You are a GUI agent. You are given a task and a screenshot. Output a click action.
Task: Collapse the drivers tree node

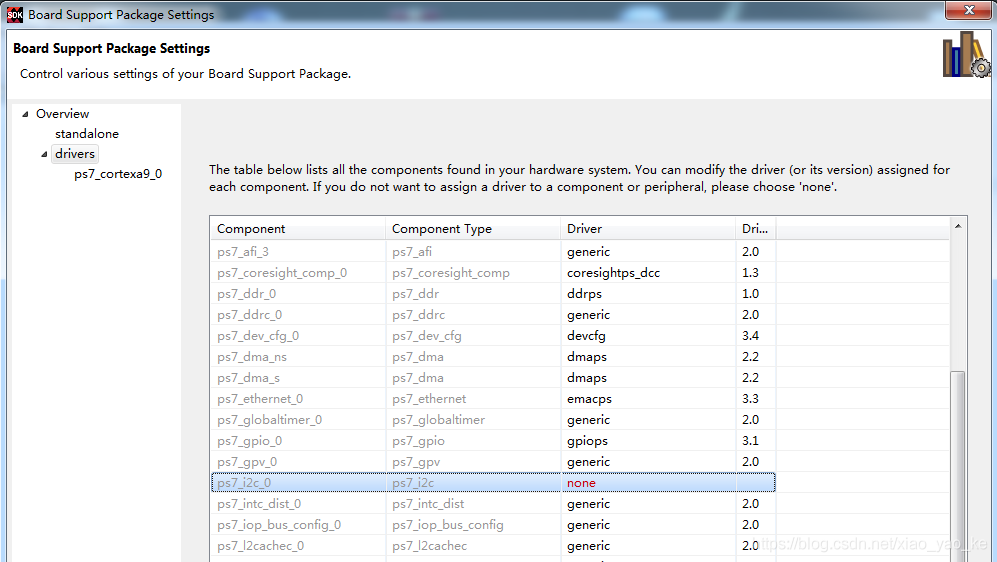[x=45, y=154]
